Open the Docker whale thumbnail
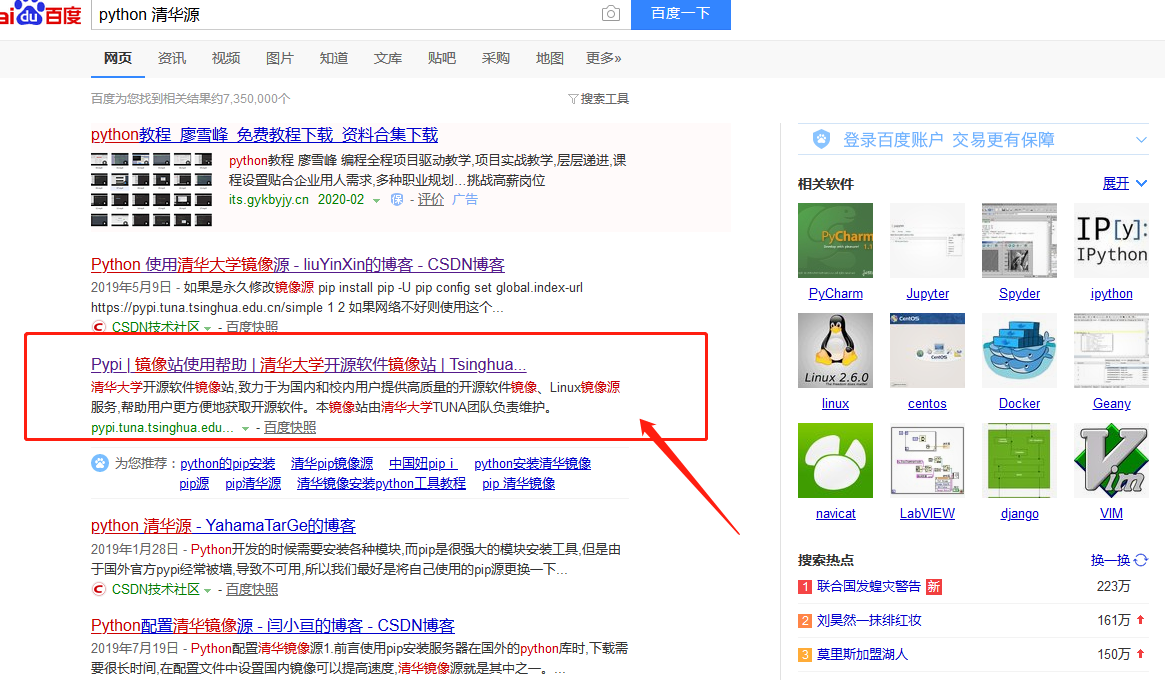Viewport: 1165px width, 680px height. (1019, 350)
